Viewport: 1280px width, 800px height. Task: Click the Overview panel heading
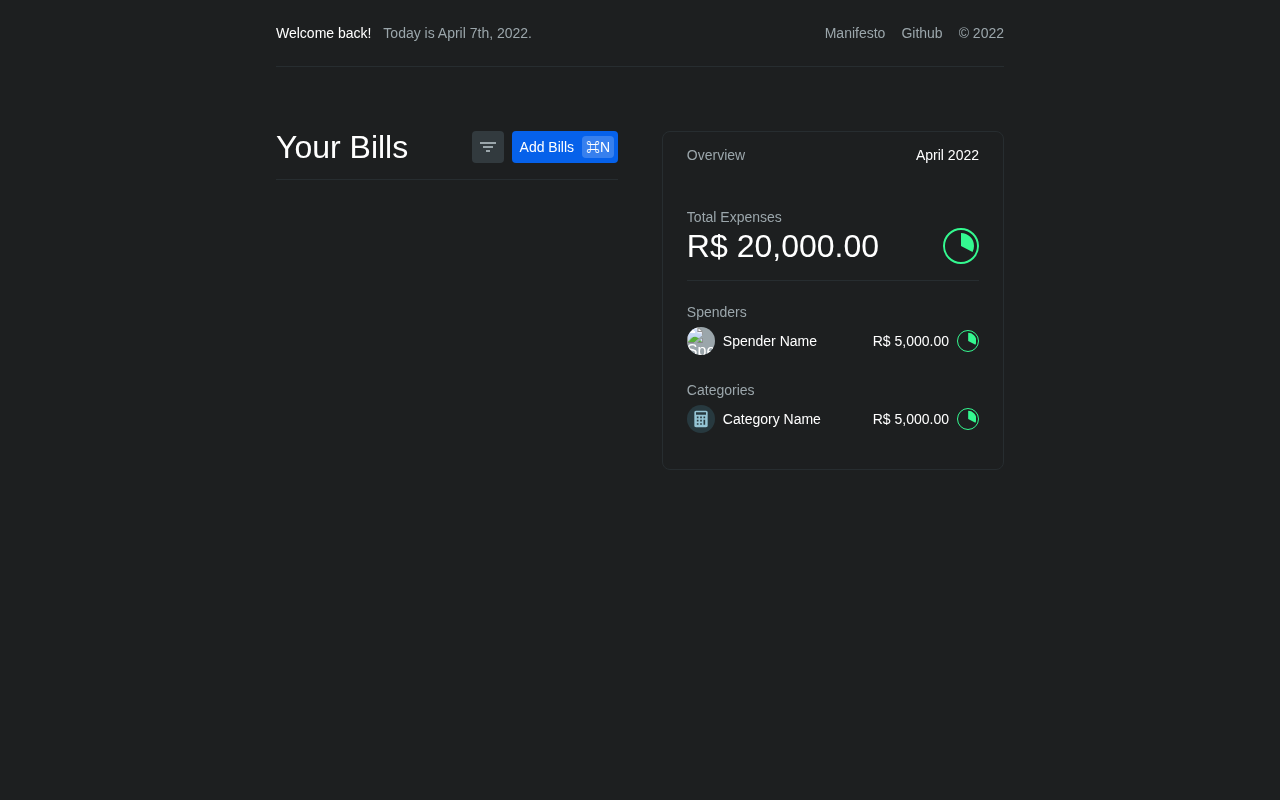716,155
